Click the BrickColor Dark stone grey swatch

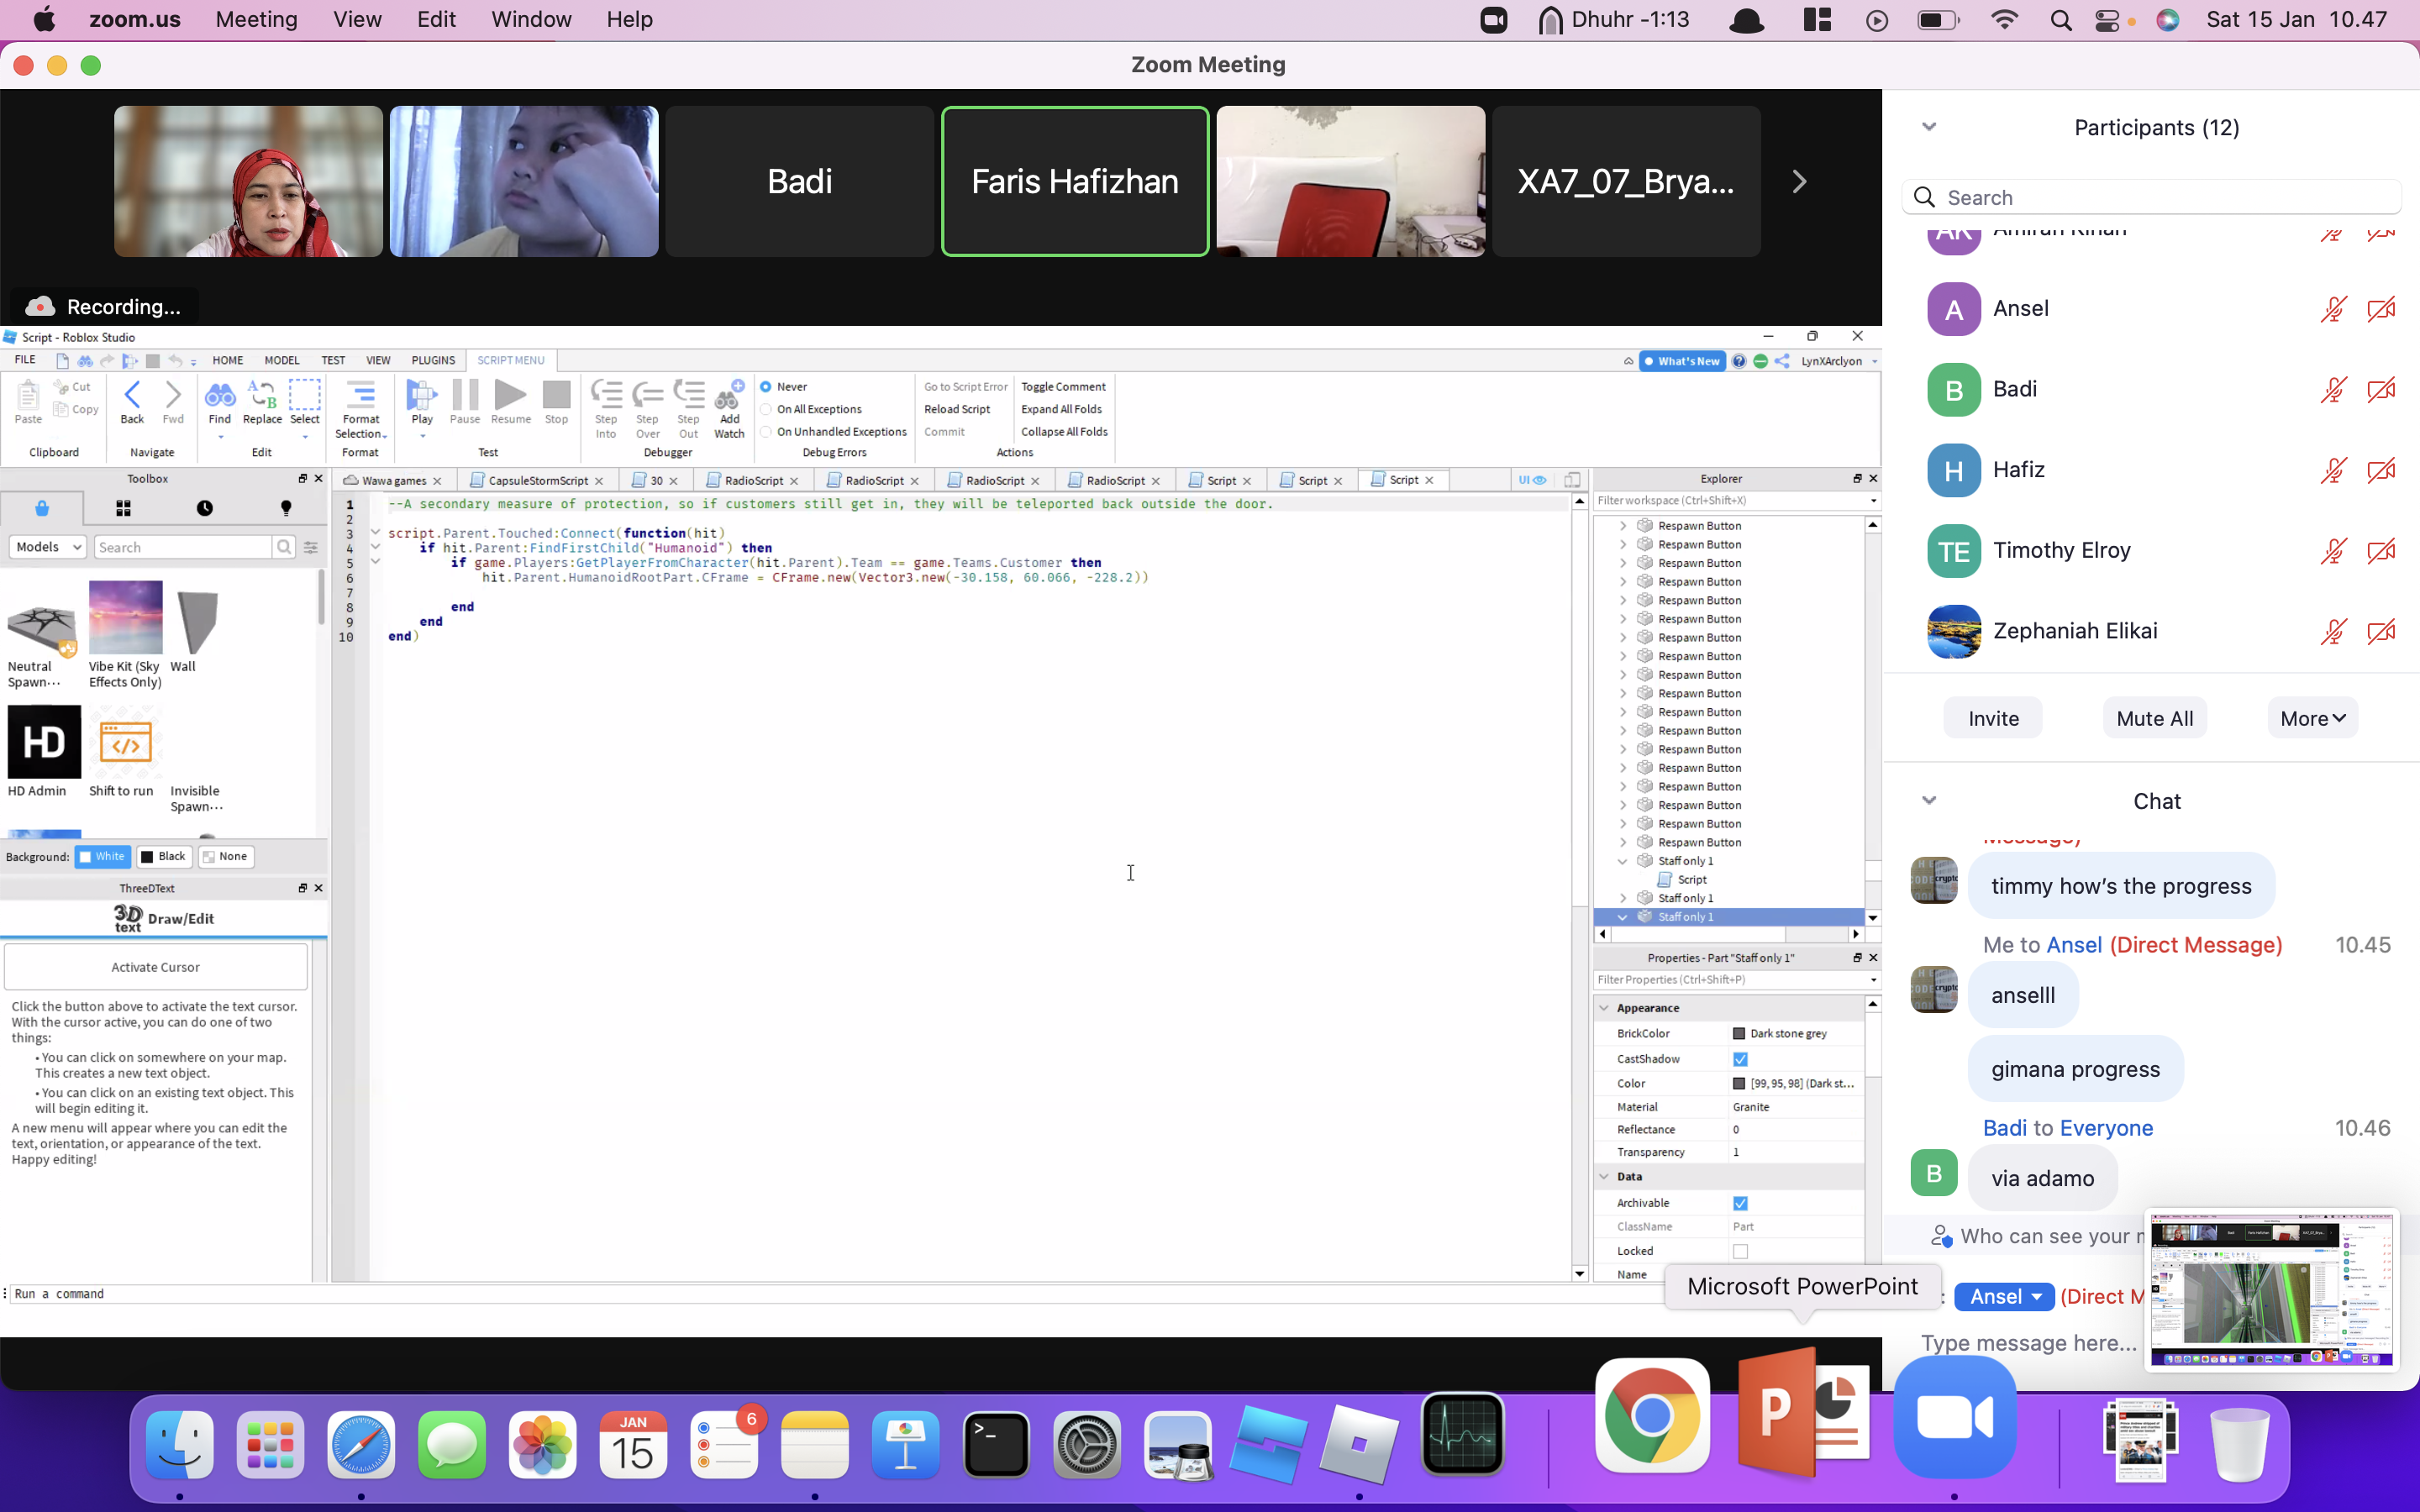click(x=1739, y=1033)
